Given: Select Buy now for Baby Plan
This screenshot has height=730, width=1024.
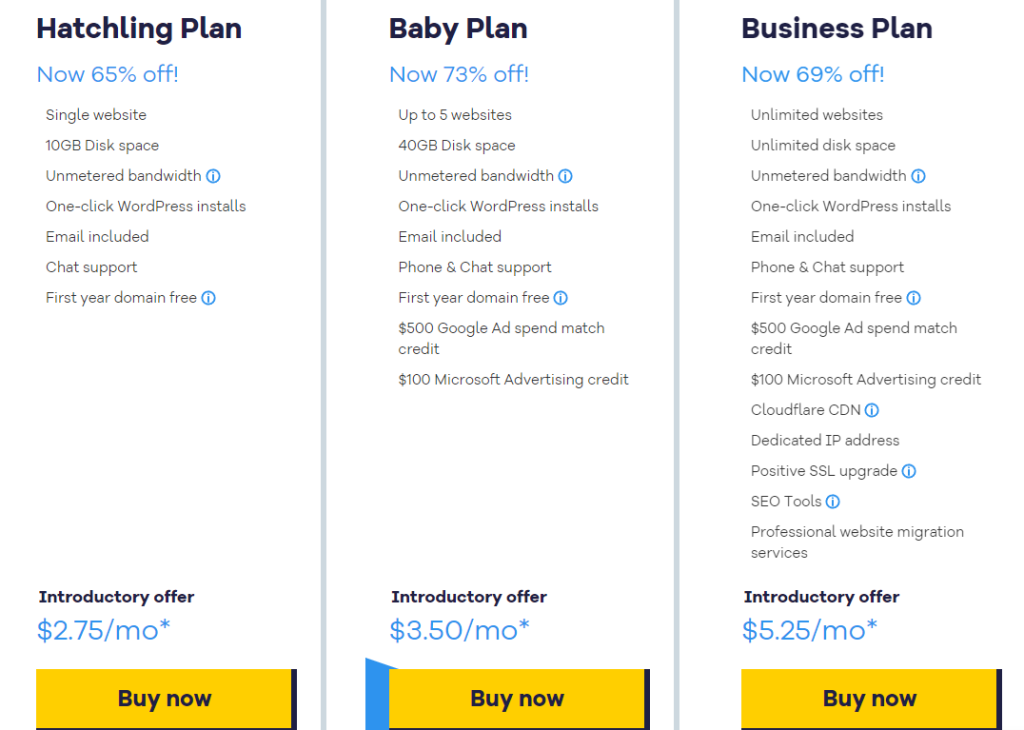Looking at the screenshot, I should coord(519,699).
